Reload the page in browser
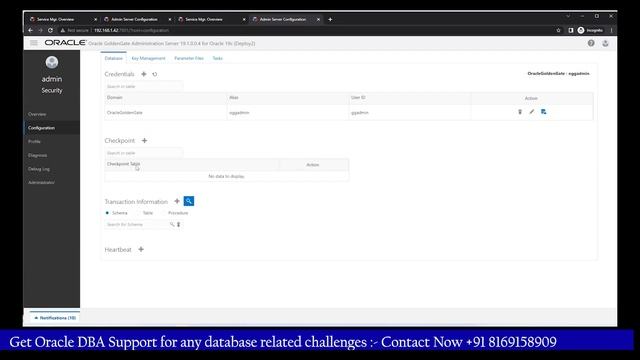 50,30
